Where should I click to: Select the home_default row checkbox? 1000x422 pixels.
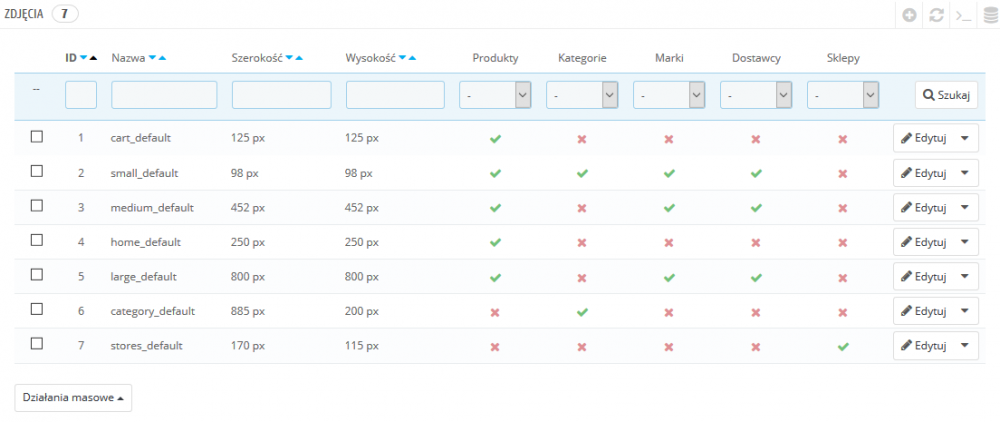point(37,240)
